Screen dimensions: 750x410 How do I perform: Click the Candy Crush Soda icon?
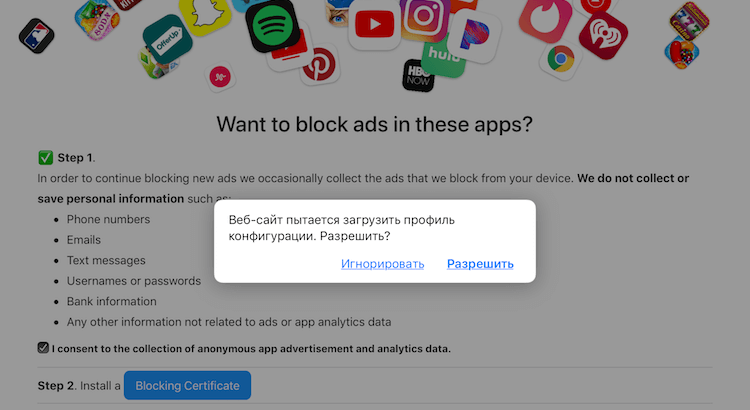point(97,20)
